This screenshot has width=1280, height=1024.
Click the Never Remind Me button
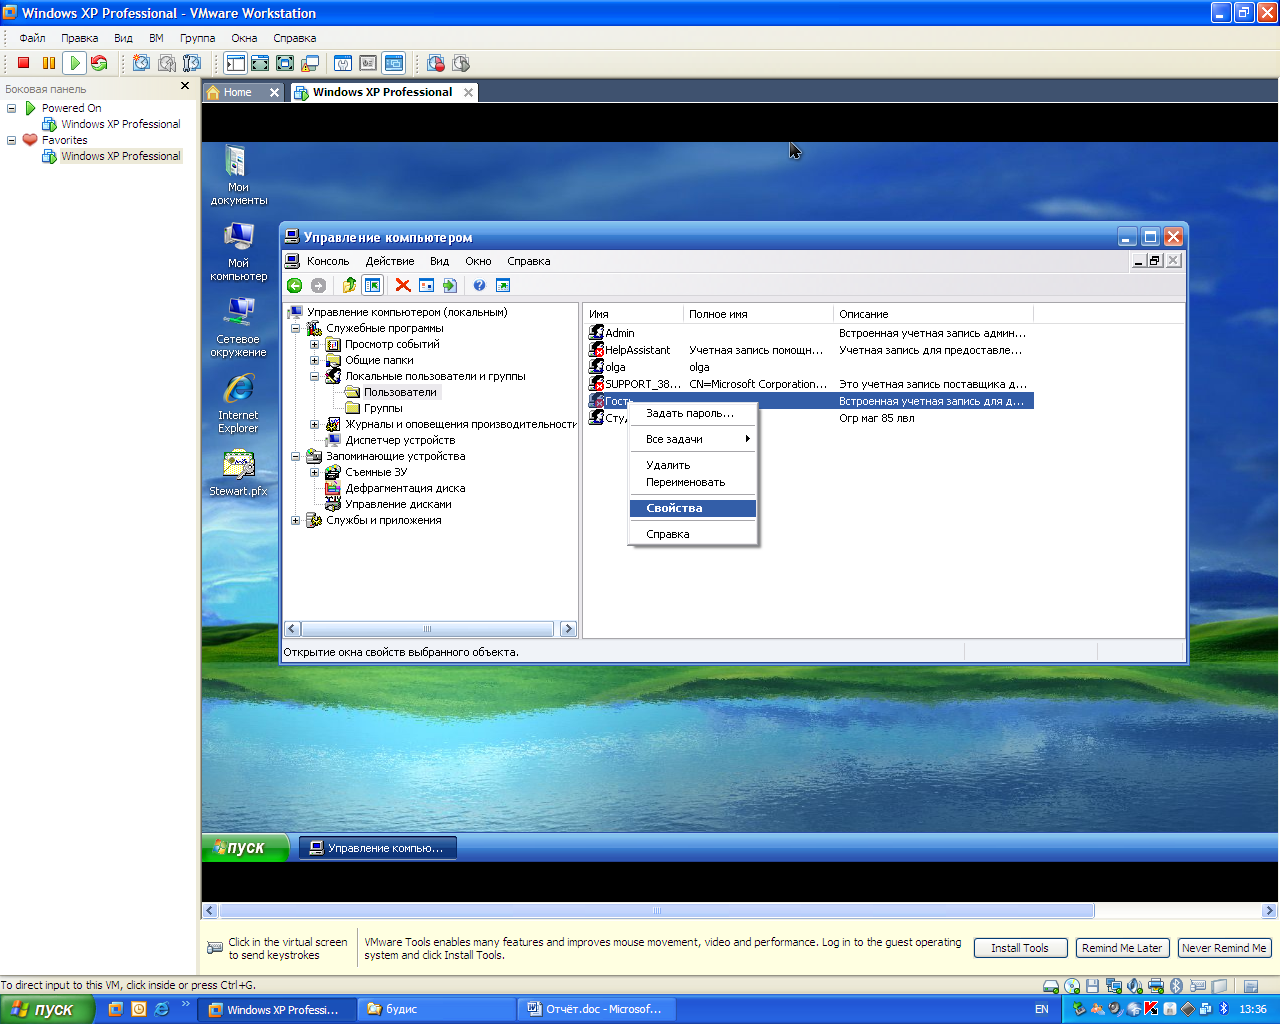[x=1224, y=948]
